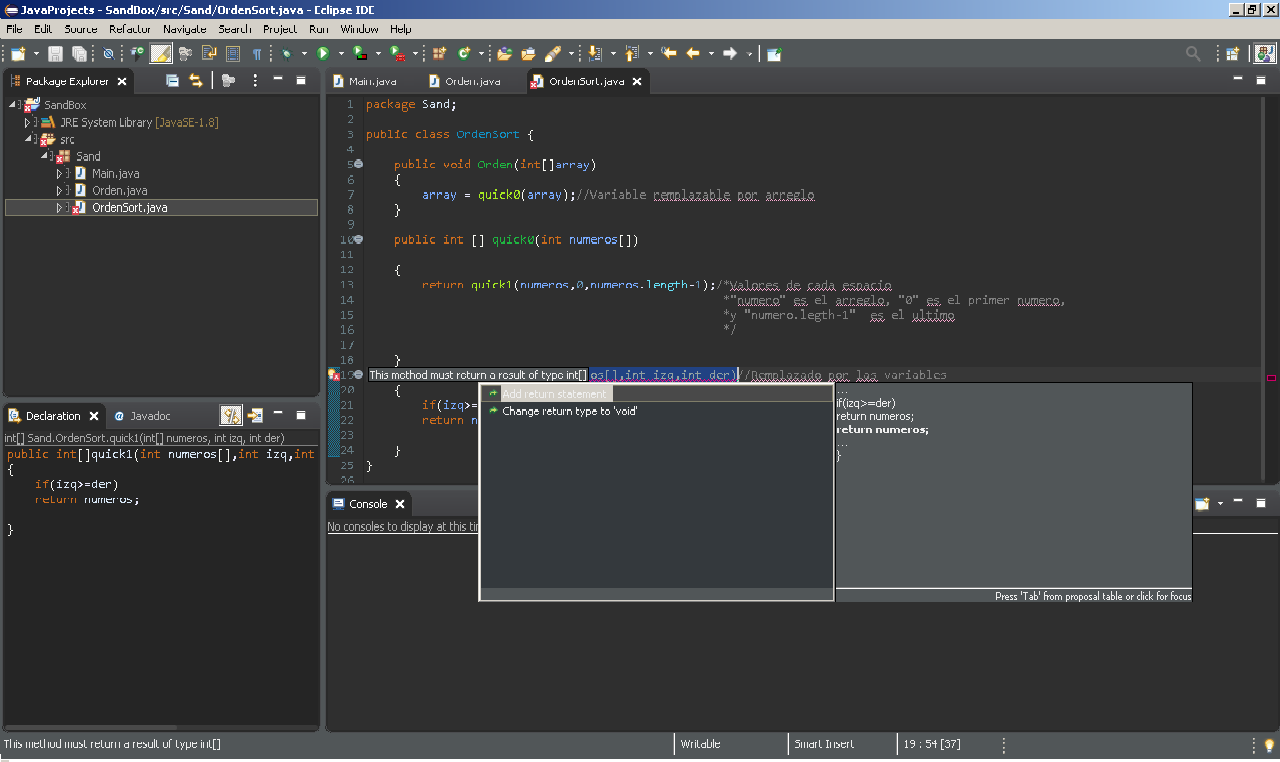The image size is (1280, 762).
Task: Open the Back history dropdown arrow
Action: pos(711,53)
